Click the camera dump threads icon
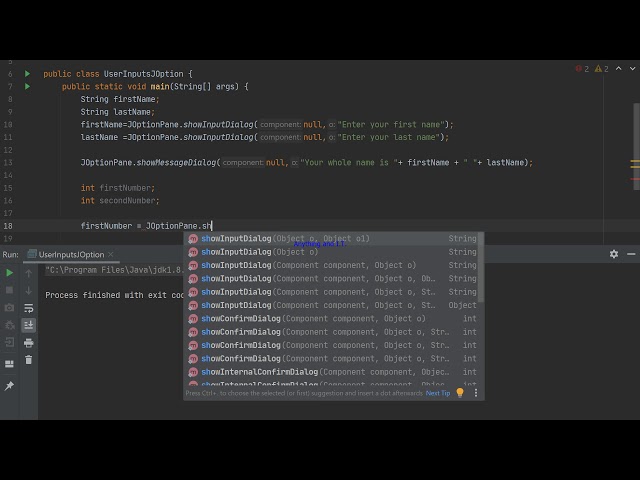Viewport: 640px width, 480px height. pyautogui.click(x=9, y=307)
